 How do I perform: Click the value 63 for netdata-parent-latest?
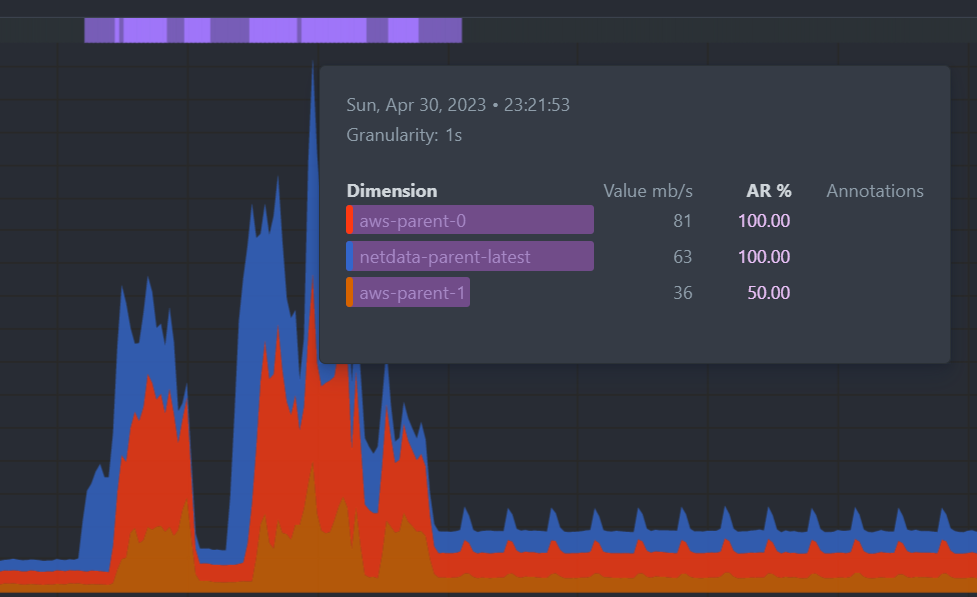[682, 257]
